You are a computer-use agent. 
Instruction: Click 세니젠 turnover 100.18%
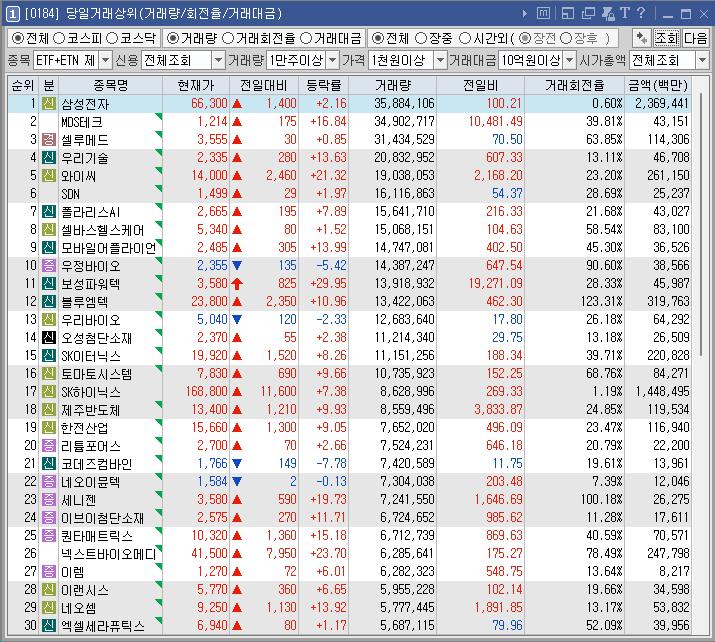(x=601, y=500)
